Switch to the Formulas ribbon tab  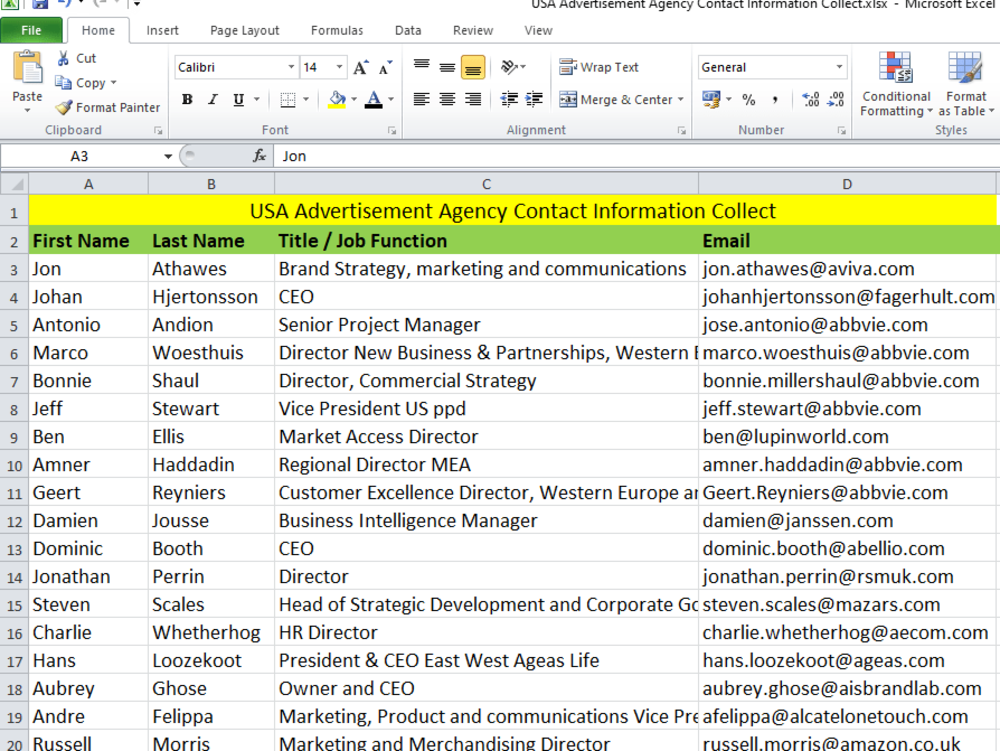point(337,30)
